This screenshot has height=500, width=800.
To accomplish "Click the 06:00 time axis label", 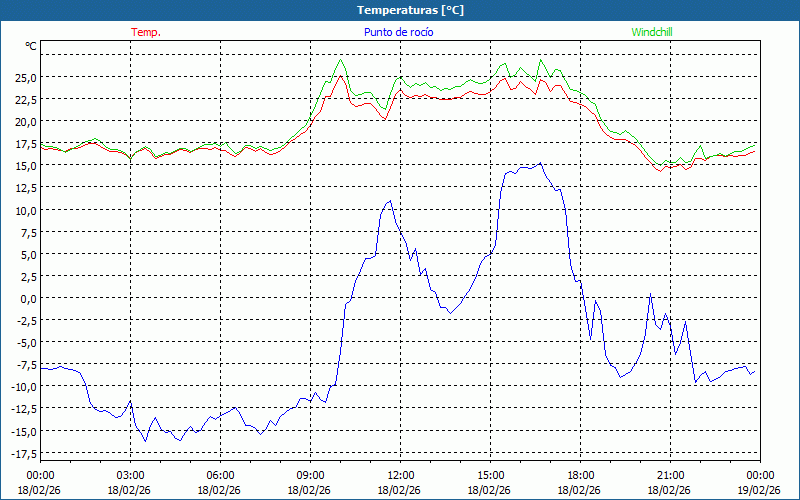I will tap(220, 475).
